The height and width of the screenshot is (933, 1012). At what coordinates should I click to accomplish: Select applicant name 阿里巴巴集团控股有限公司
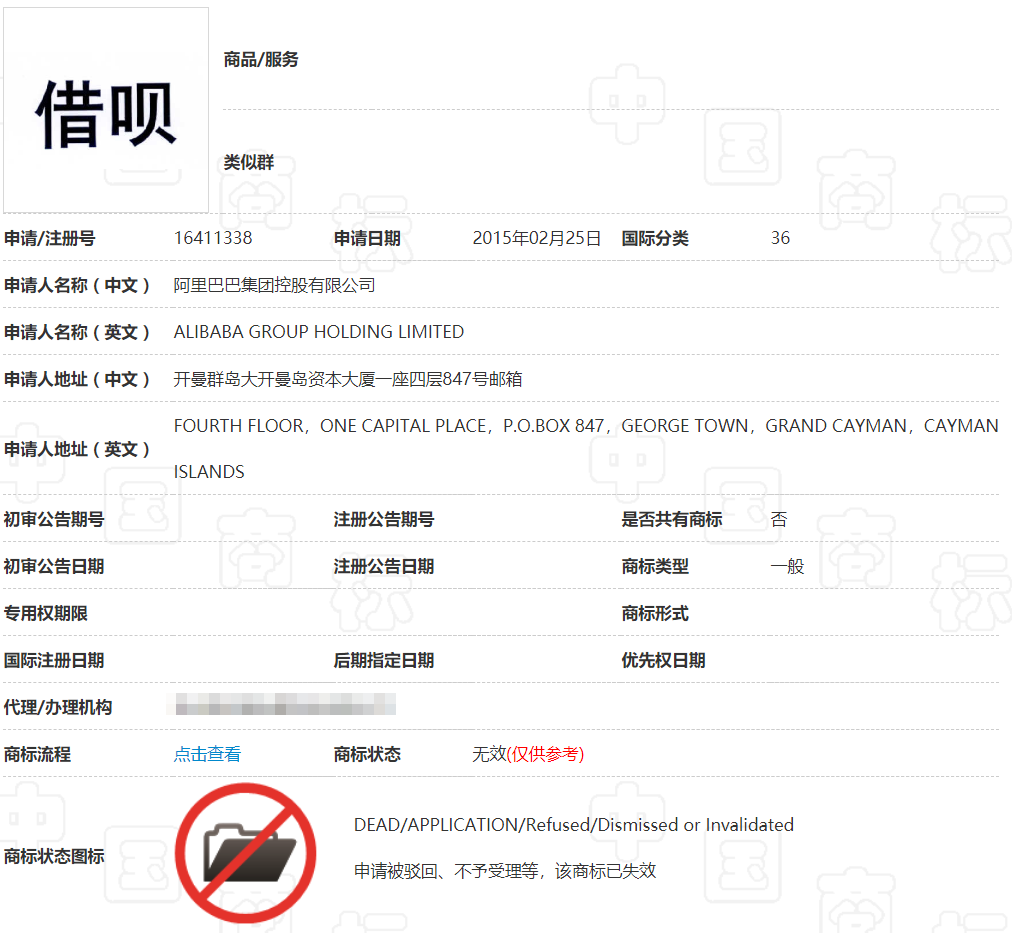[x=274, y=285]
